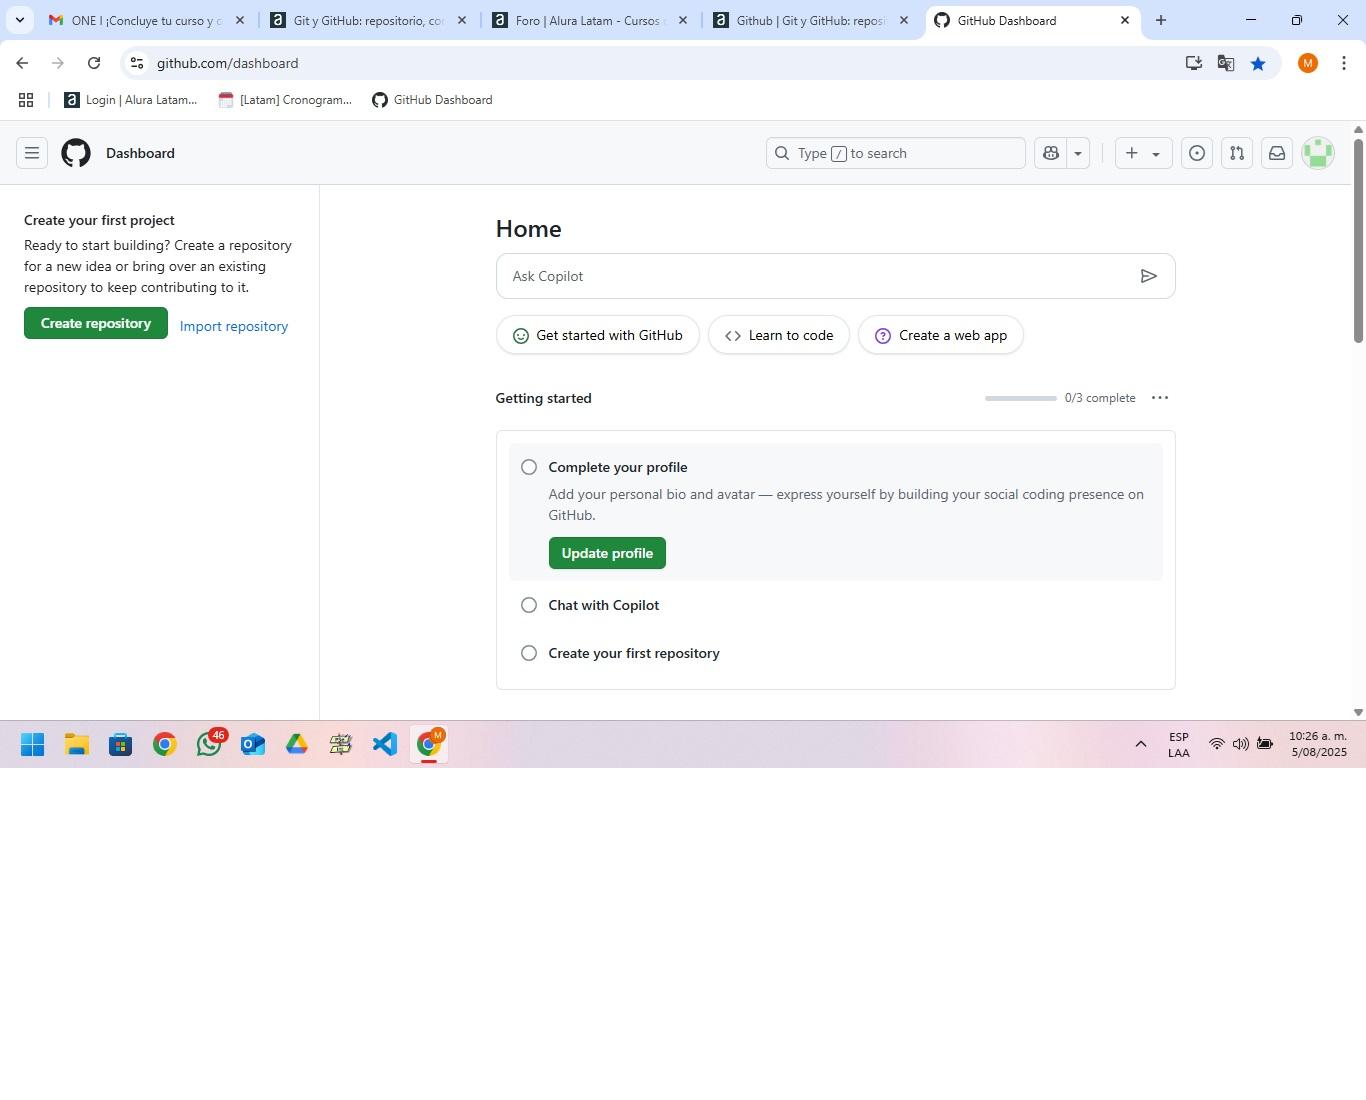Open [Latam] Cronograma bookmark
Viewport: 1366px width, 1100px height.
(286, 100)
